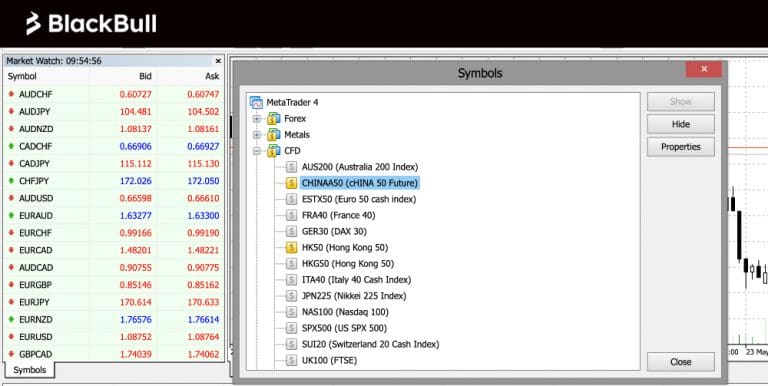The image size is (768, 386).
Task: Select GER30 (DAX 30)
Action: (x=334, y=231)
